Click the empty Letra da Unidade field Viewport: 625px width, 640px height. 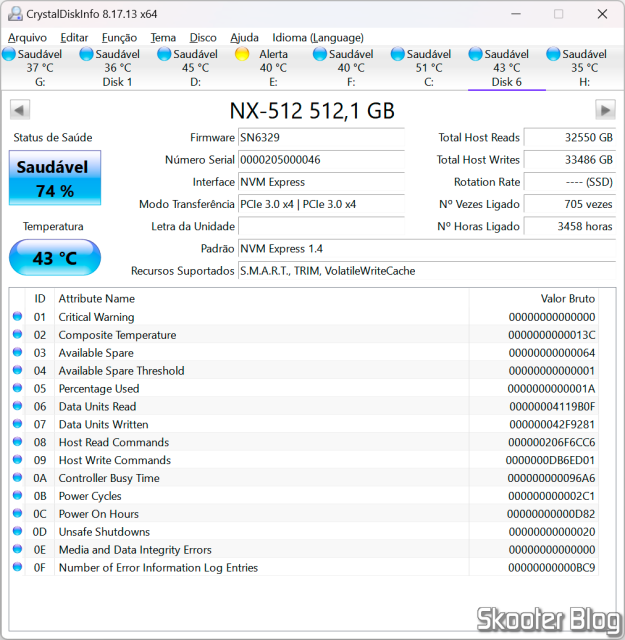(321, 226)
